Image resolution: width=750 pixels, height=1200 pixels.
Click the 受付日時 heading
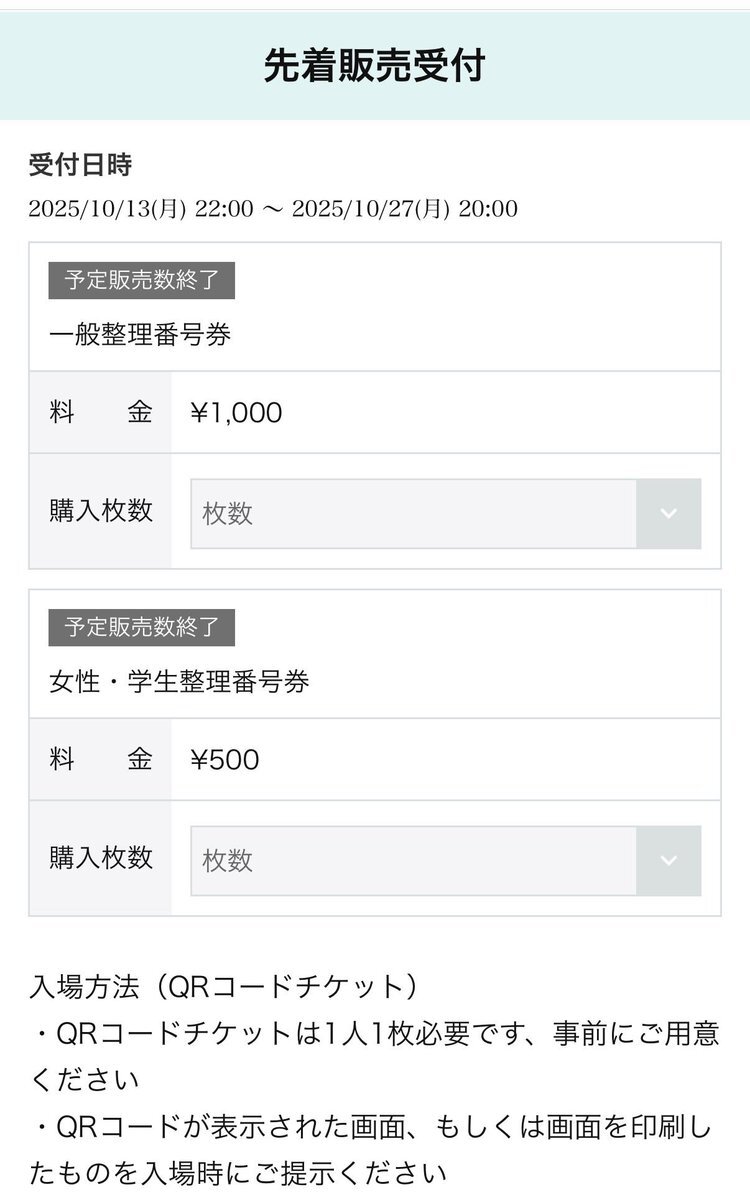pyautogui.click(x=80, y=165)
